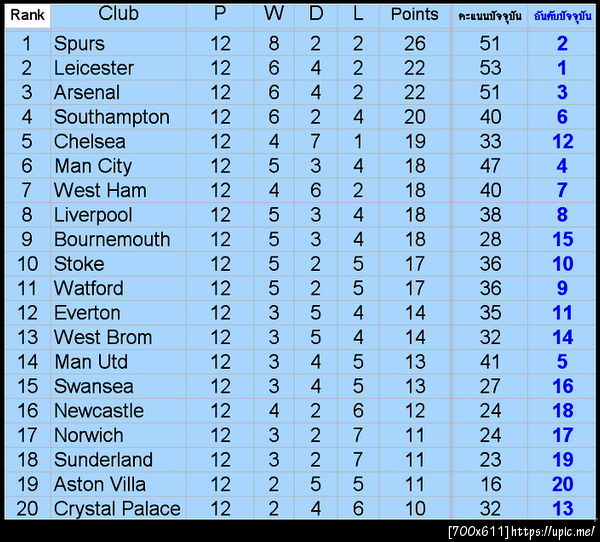
Task: Click the Crystal Palace club name
Action: pos(117,508)
